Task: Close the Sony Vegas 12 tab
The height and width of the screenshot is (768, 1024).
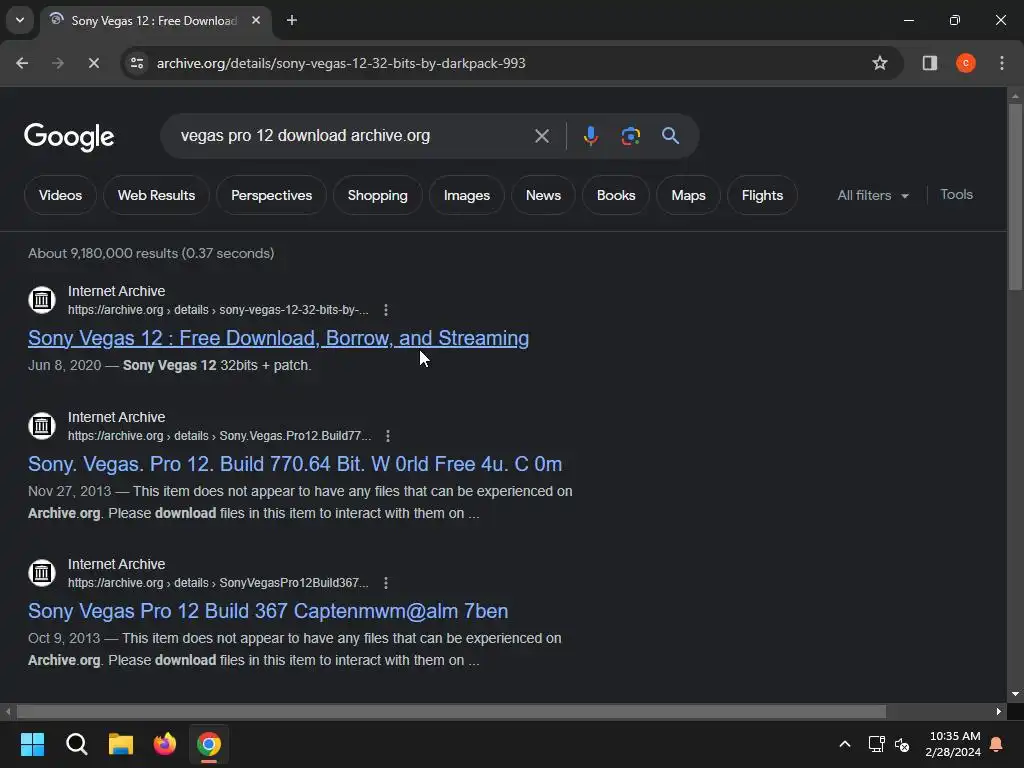Action: (256, 20)
